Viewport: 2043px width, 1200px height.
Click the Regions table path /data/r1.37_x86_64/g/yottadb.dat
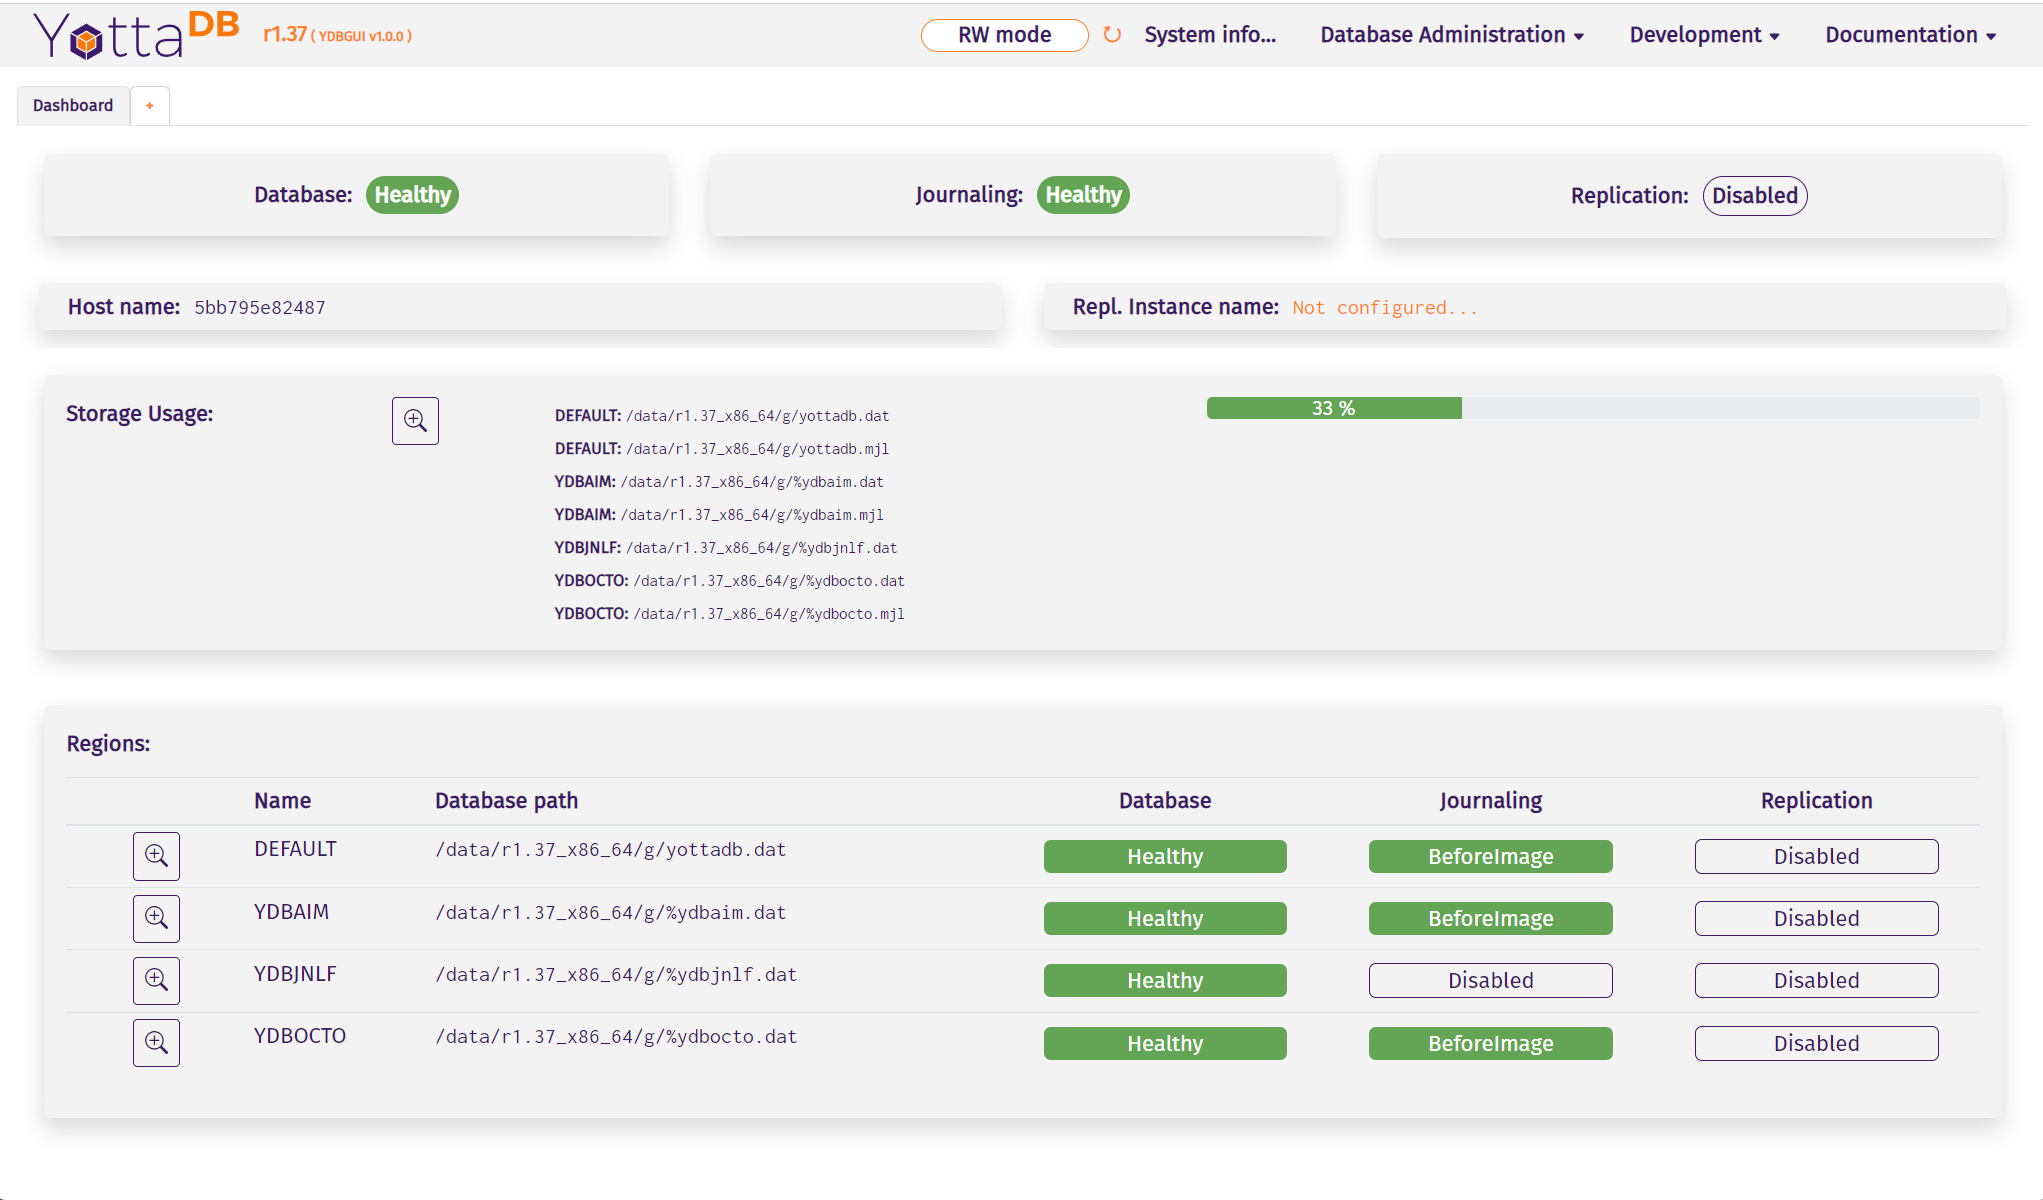pyautogui.click(x=611, y=850)
